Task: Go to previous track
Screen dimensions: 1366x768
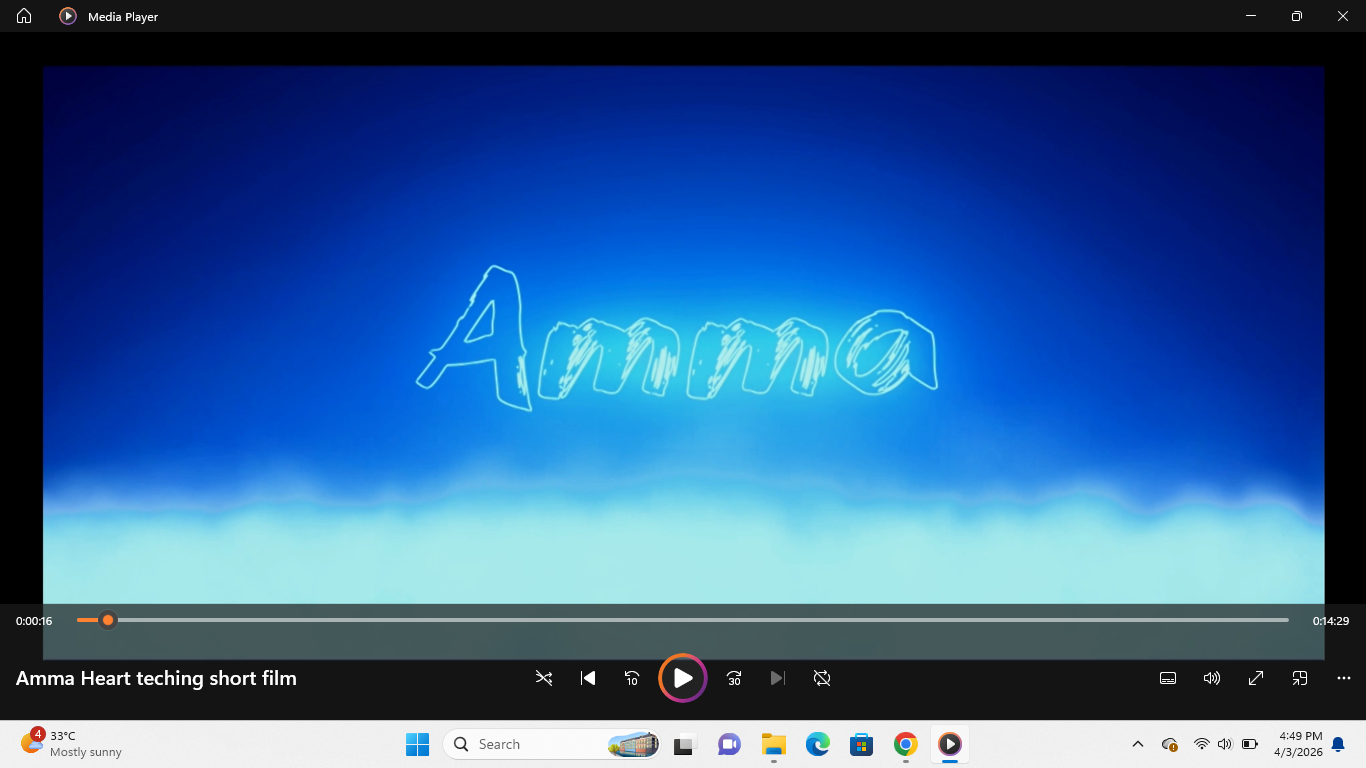Action: click(x=588, y=678)
